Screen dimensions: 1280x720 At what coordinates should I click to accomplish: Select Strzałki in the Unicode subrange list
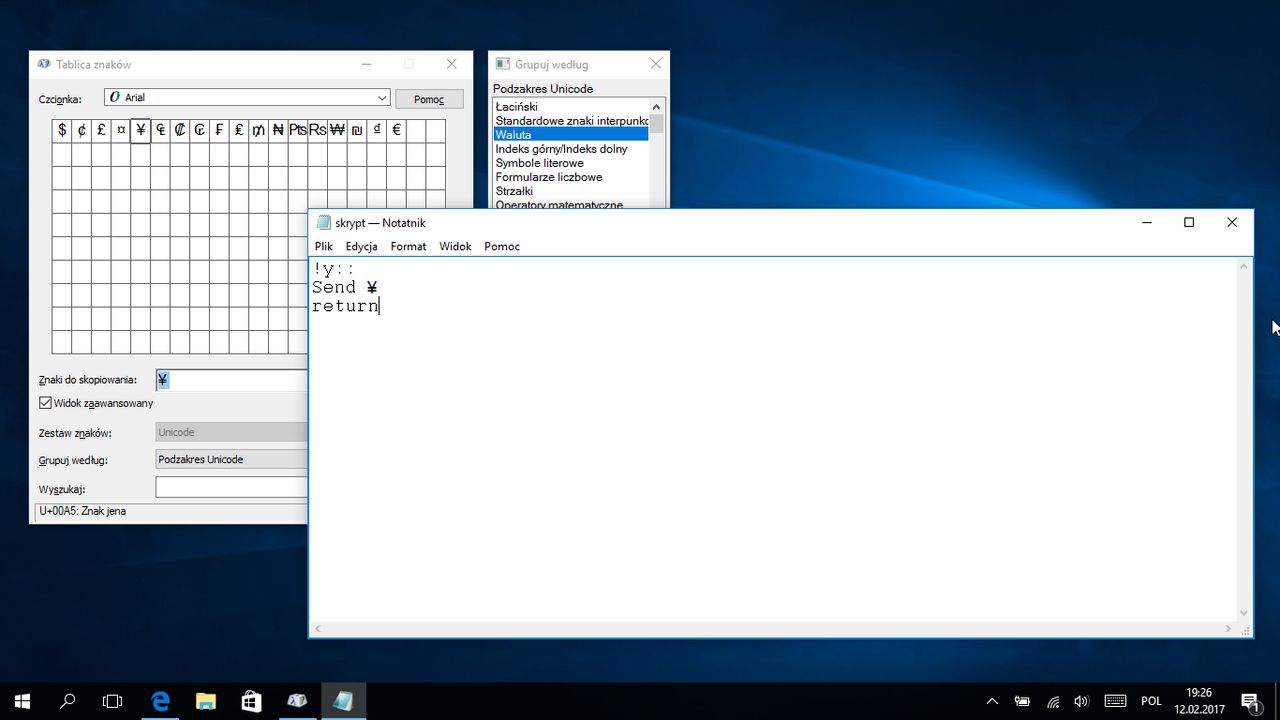514,191
